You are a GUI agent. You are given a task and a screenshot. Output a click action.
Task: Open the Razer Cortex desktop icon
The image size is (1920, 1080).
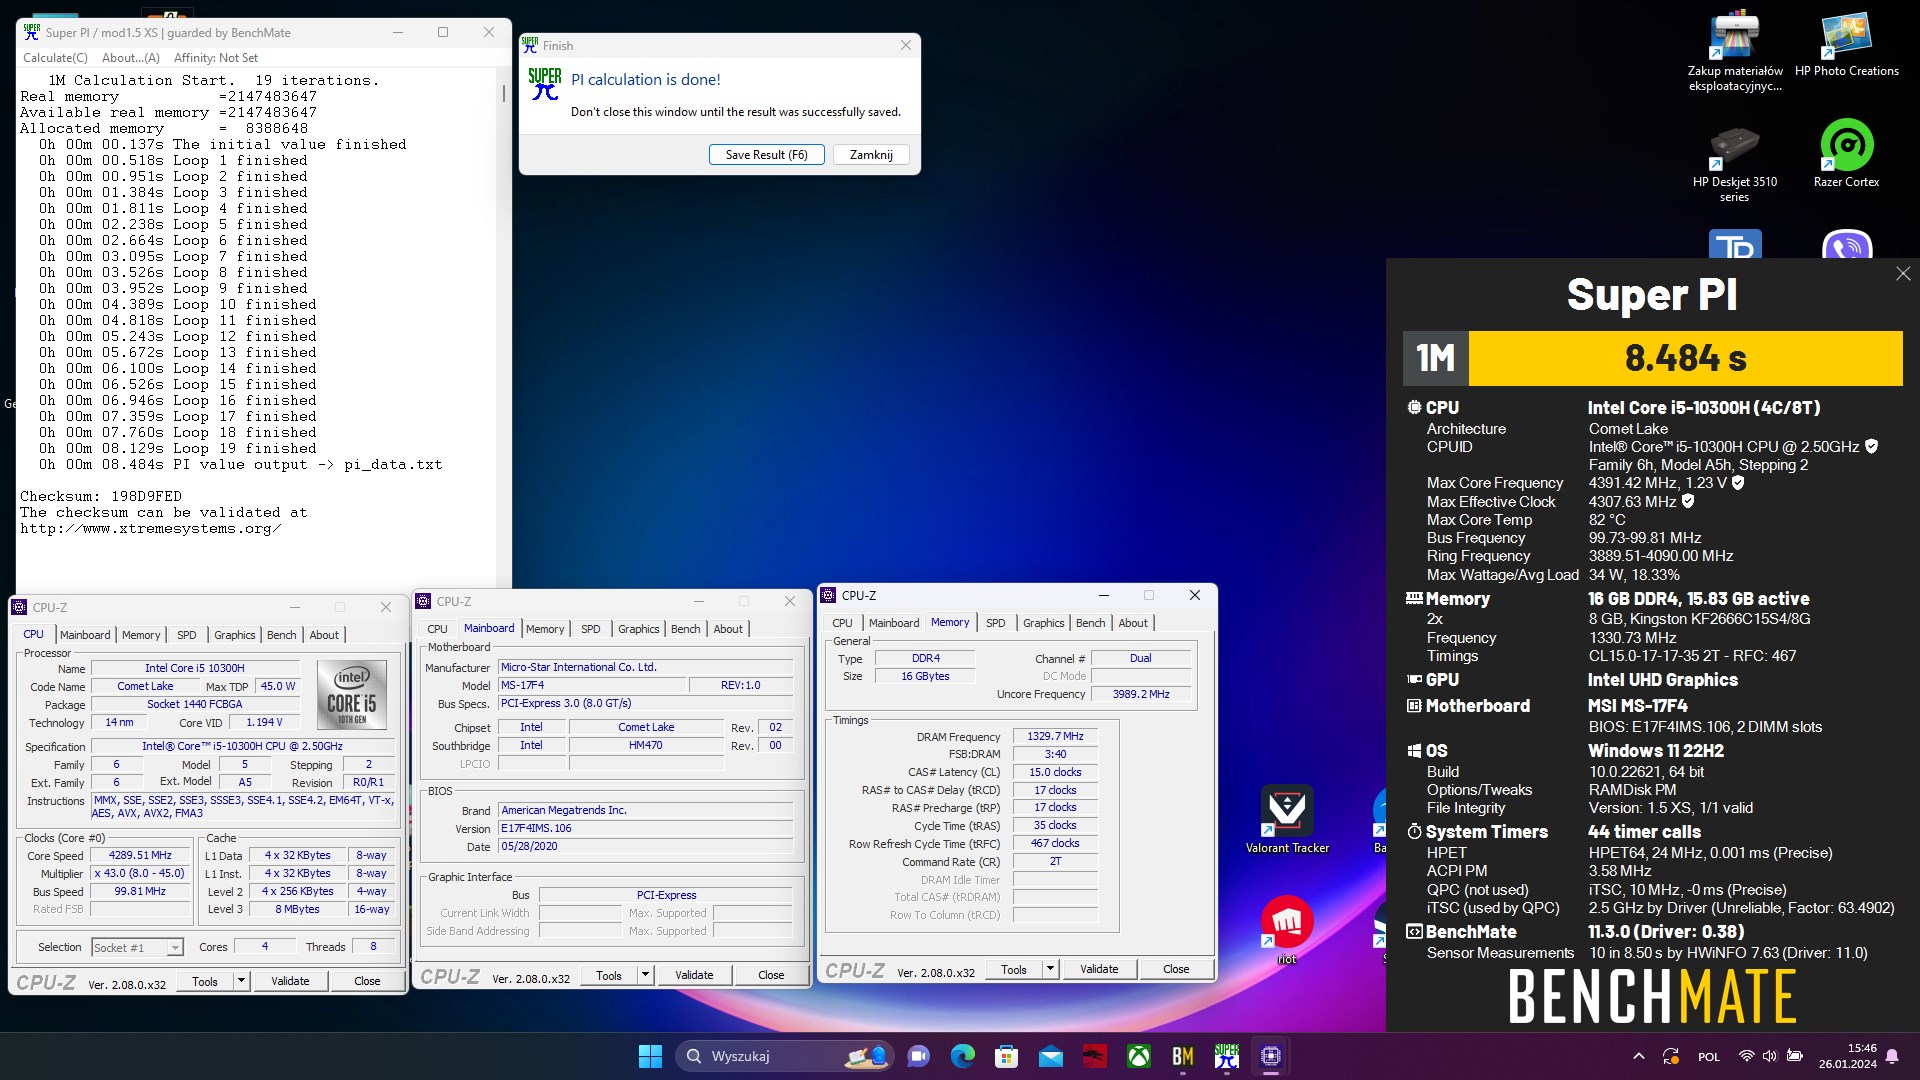[x=1846, y=153]
